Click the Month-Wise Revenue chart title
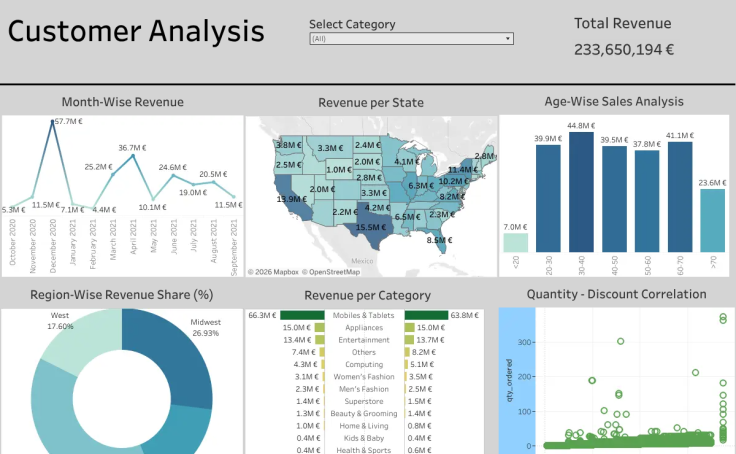 pyautogui.click(x=123, y=102)
